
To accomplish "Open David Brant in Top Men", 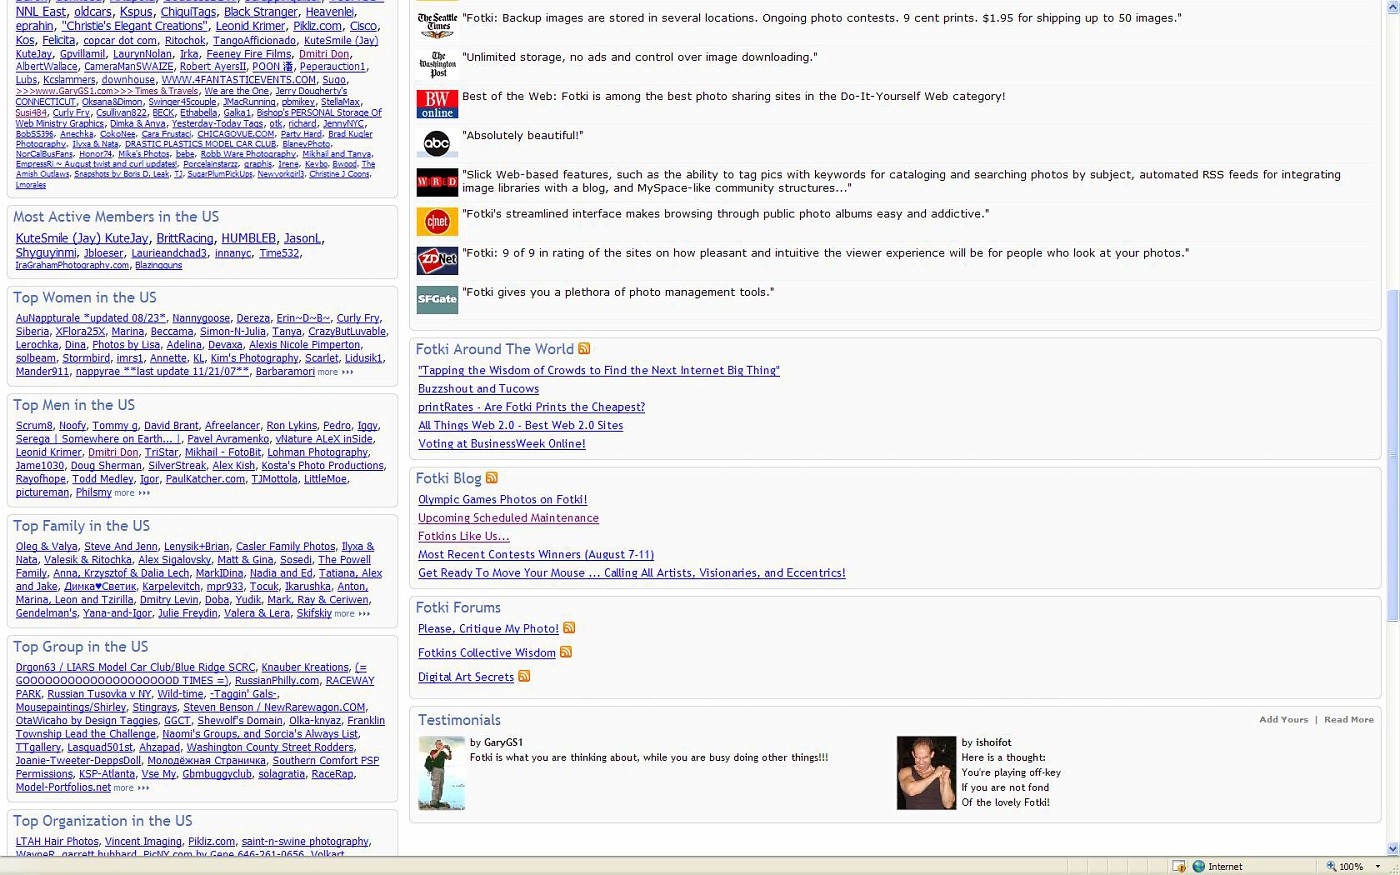I will [171, 426].
